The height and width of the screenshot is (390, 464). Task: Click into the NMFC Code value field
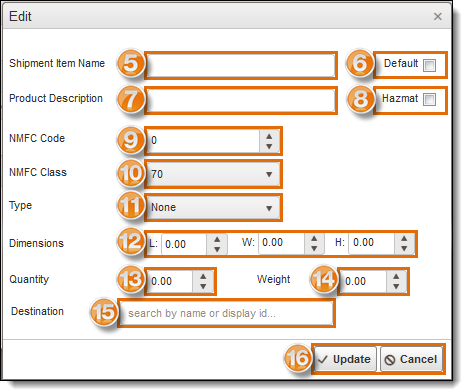tap(203, 141)
